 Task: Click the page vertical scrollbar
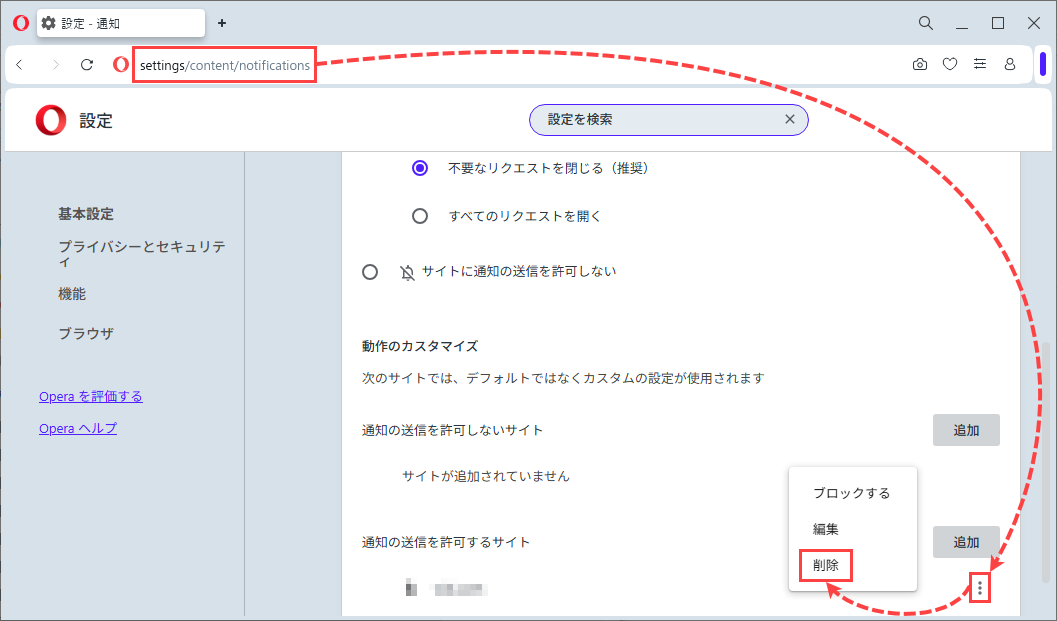[1046, 462]
